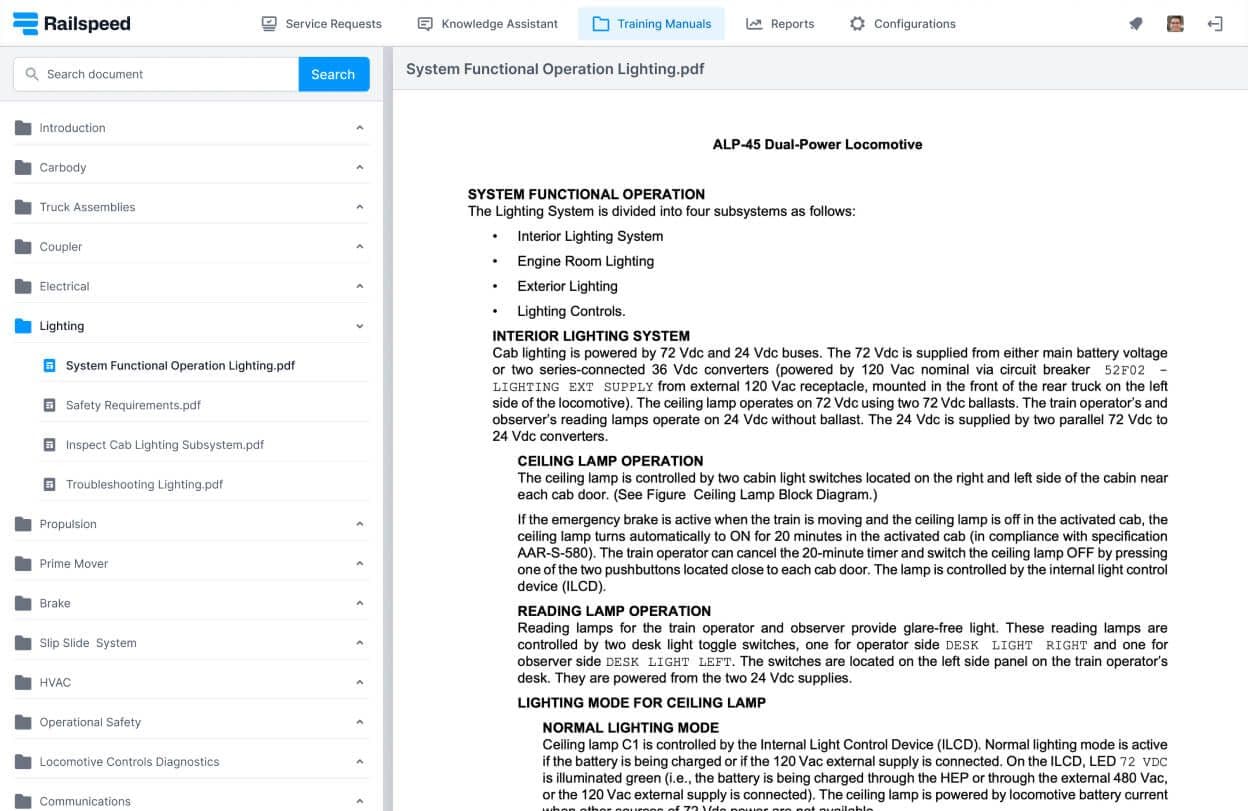1248x811 pixels.
Task: Expand the Communications section chevron
Action: (x=360, y=801)
